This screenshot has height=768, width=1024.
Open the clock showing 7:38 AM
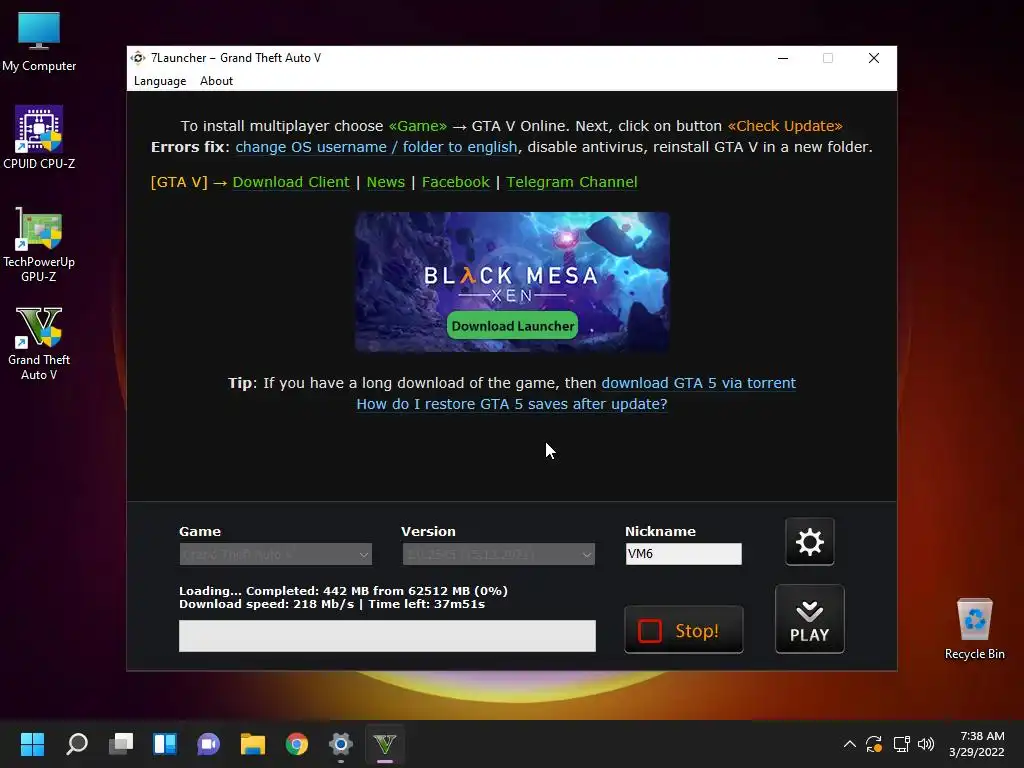[977, 744]
